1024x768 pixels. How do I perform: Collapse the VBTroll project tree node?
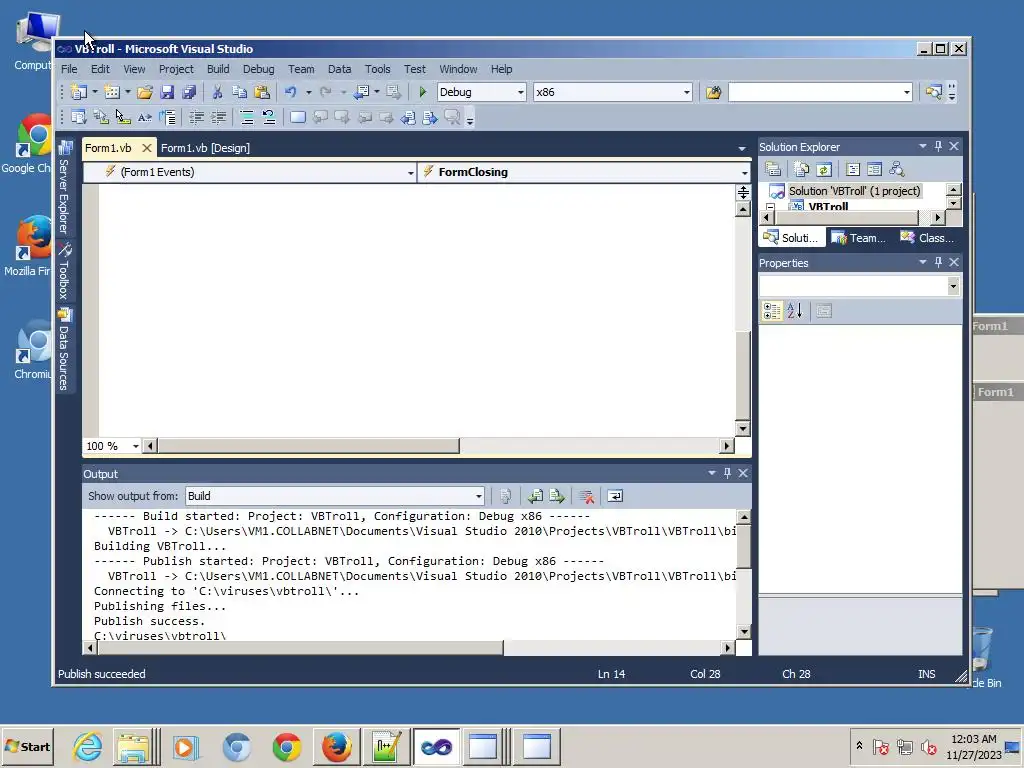click(771, 208)
